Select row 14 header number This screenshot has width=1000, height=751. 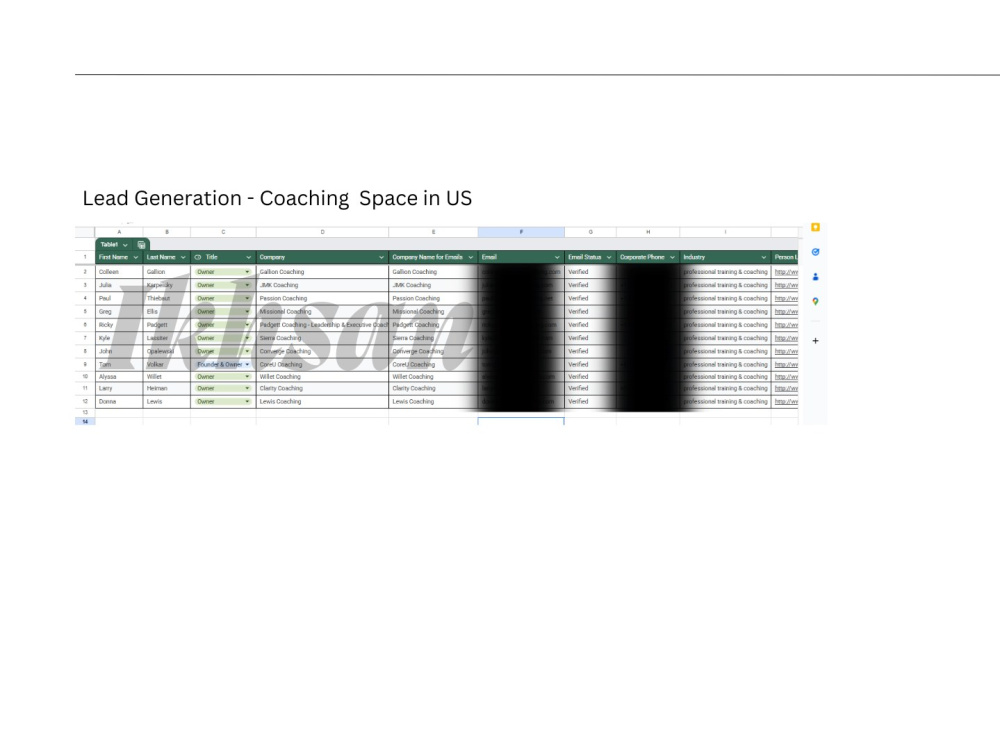[x=85, y=421]
